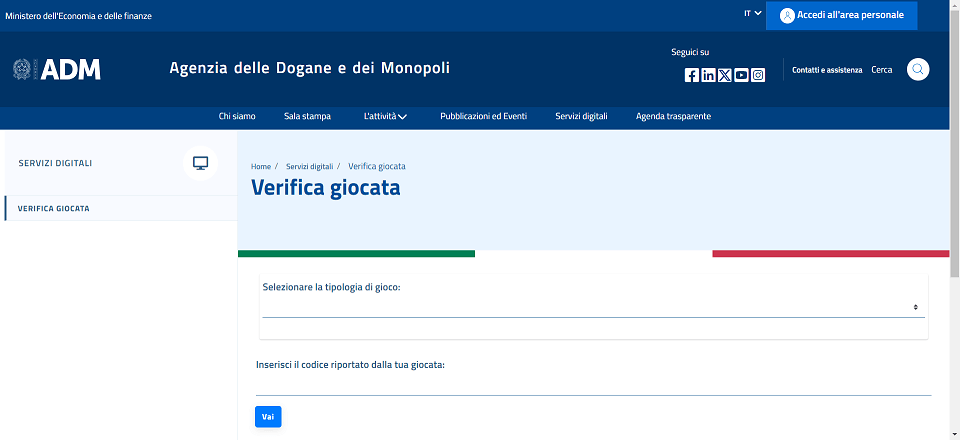This screenshot has width=960, height=440.
Task: Click the monitor icon beside Servizi Digitali
Action: pos(200,163)
